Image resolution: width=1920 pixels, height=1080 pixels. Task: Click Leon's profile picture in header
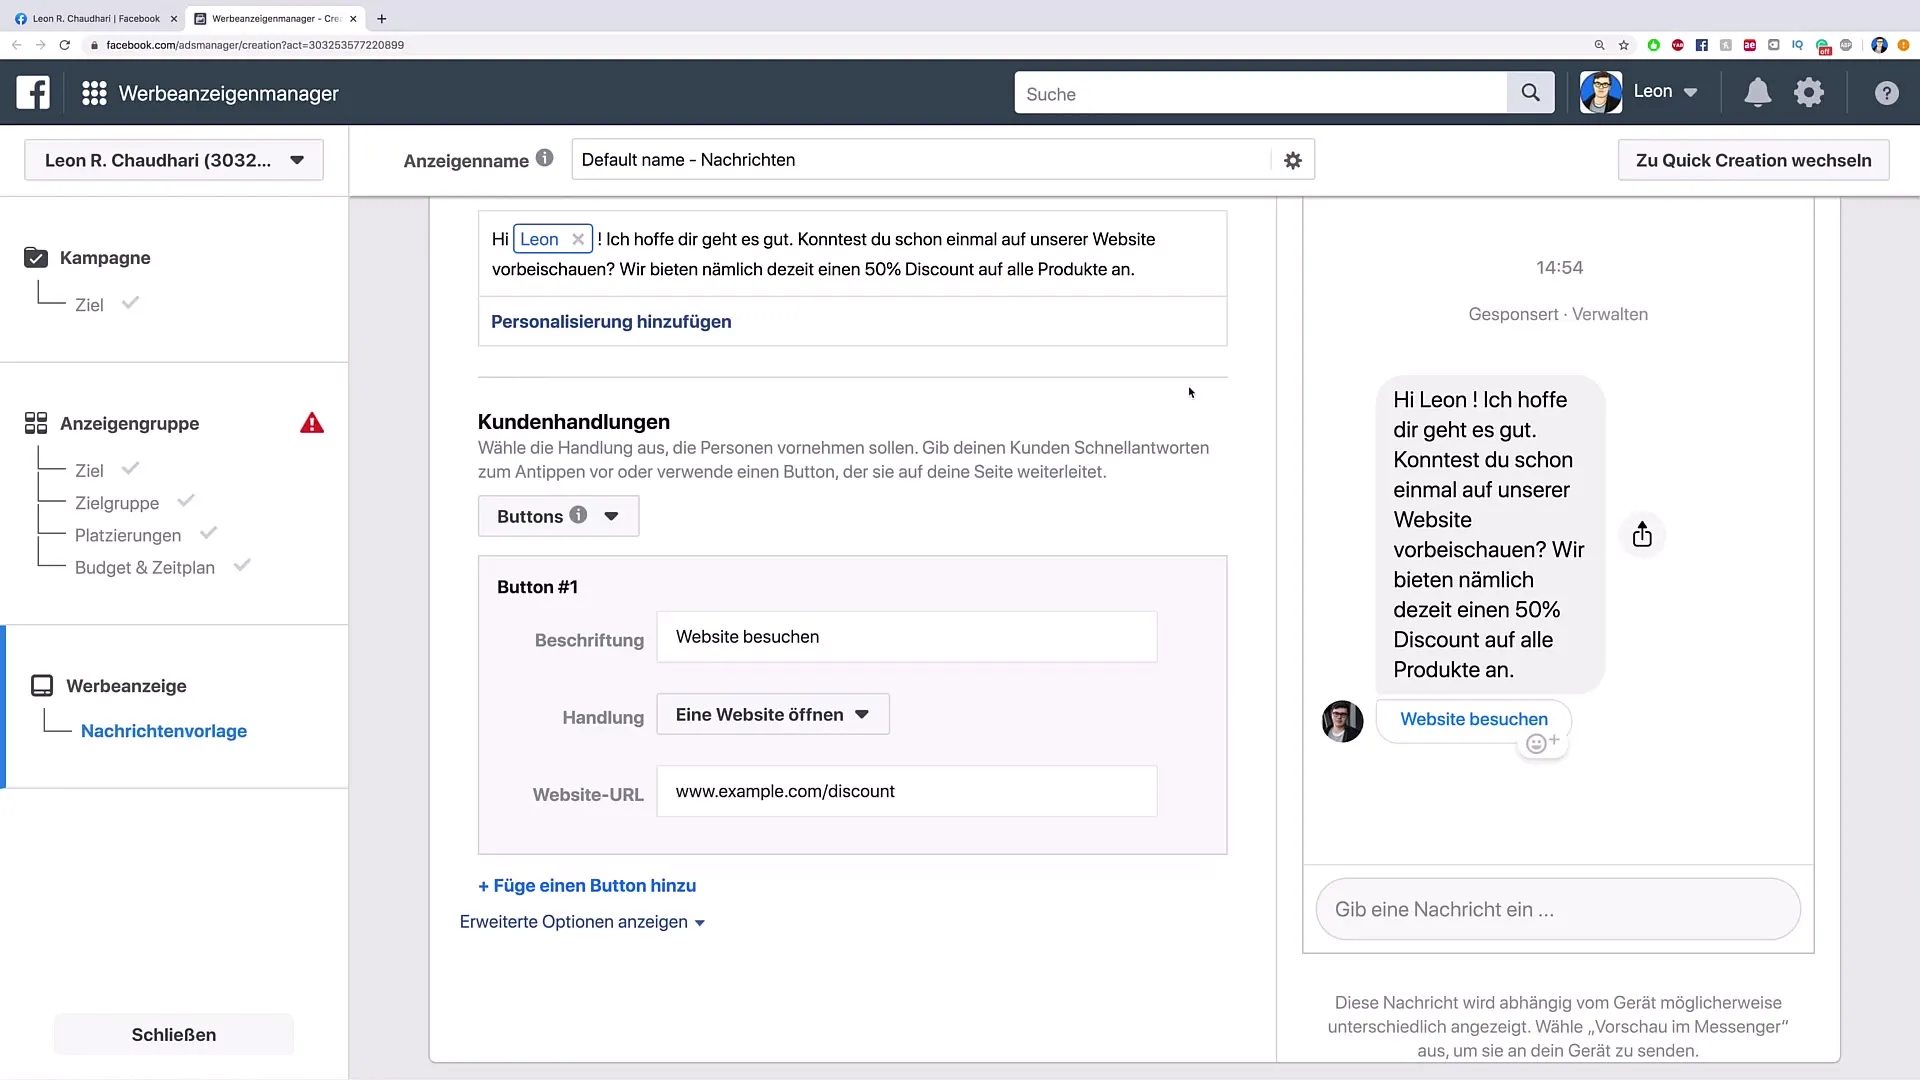pyautogui.click(x=1601, y=93)
